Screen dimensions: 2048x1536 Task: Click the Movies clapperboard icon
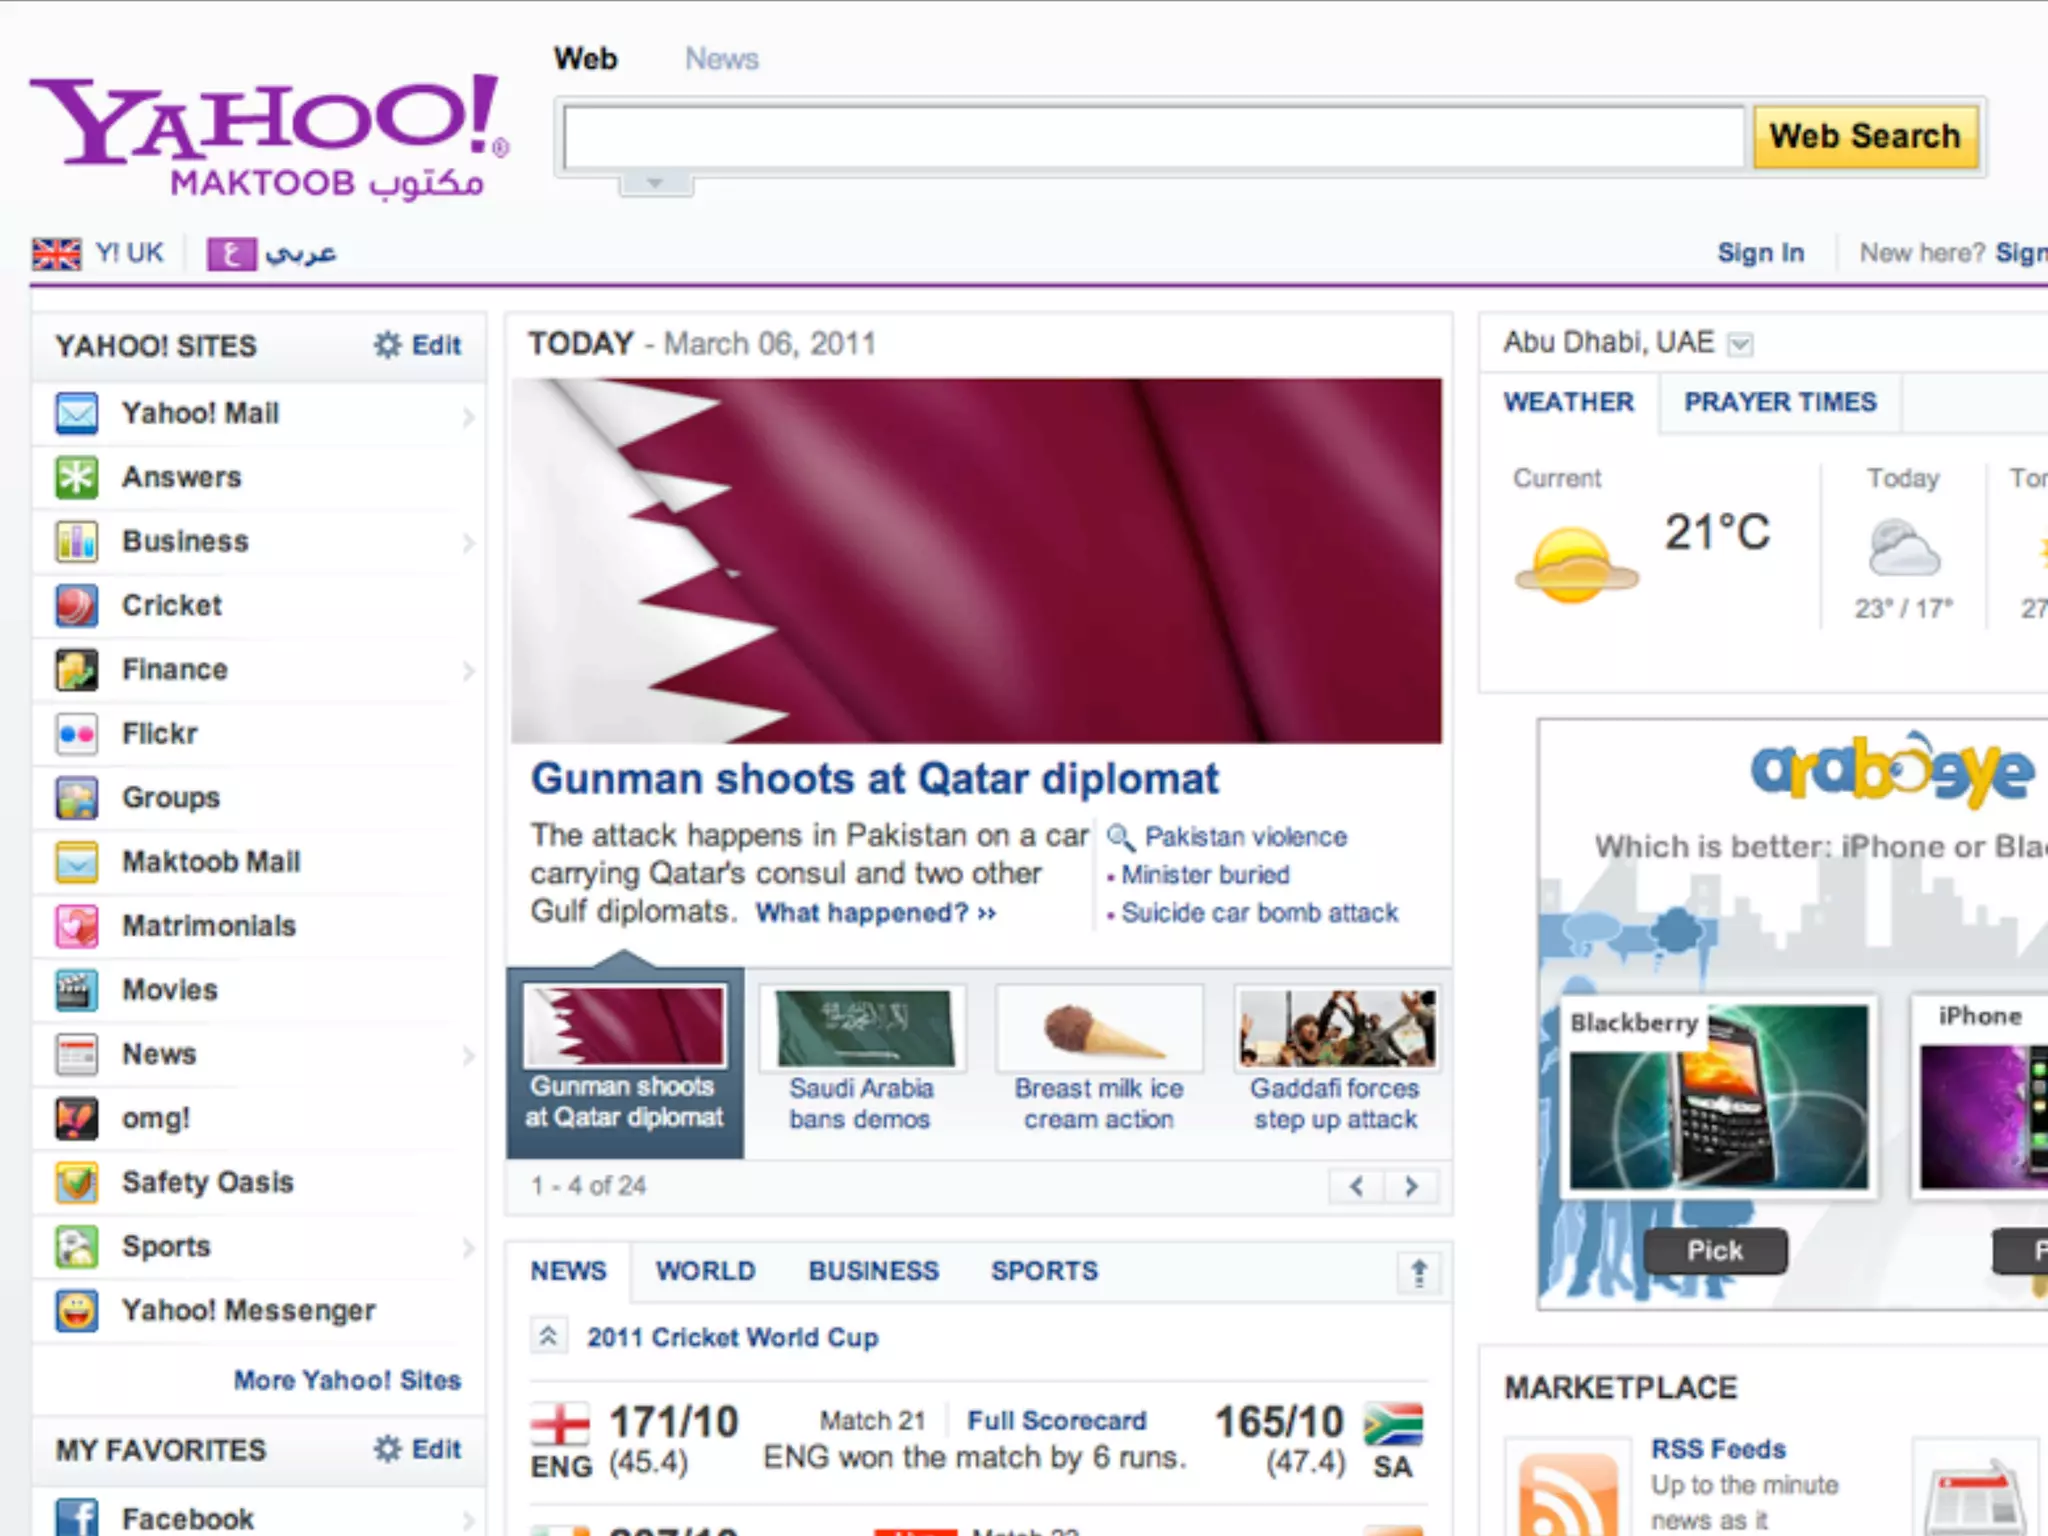click(77, 990)
